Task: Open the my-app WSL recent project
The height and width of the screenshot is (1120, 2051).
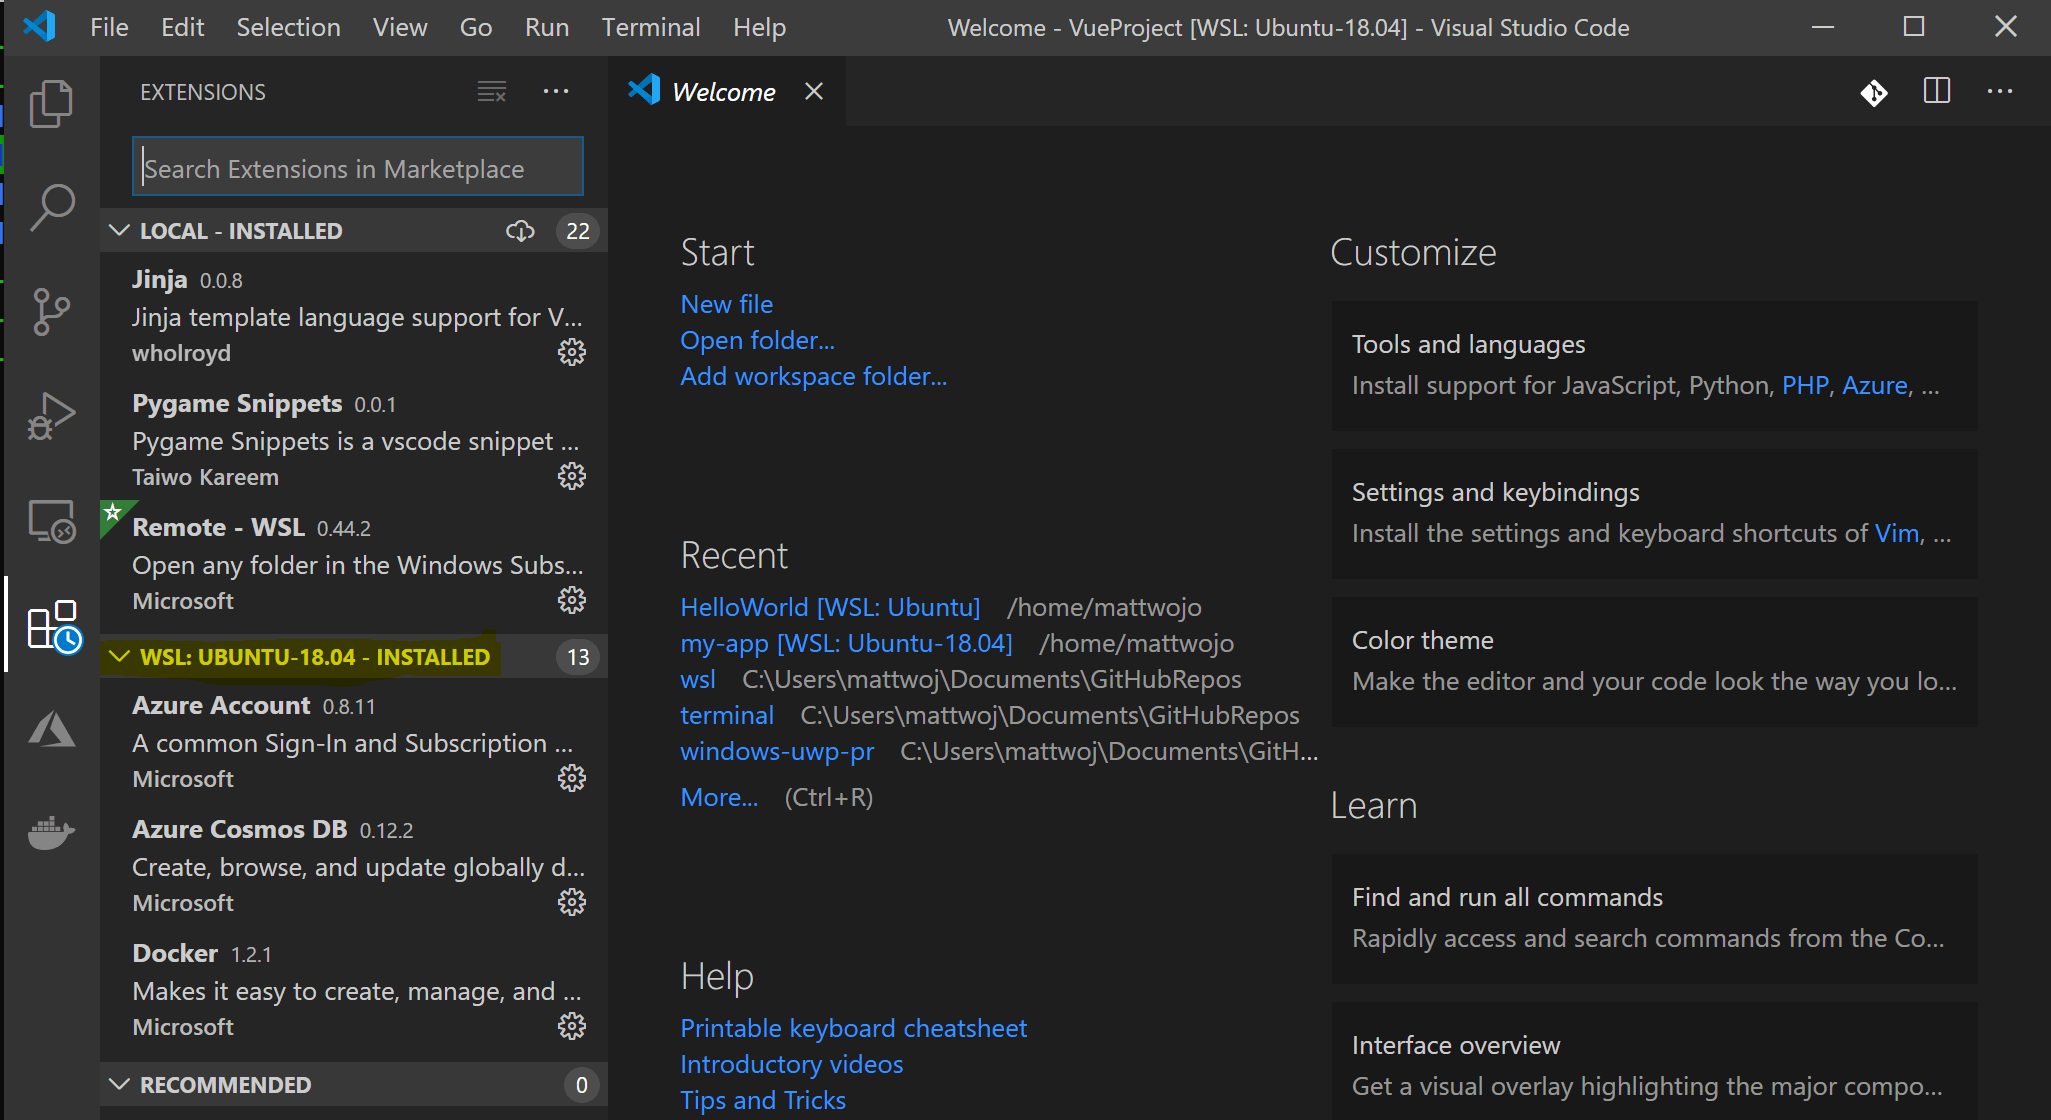Action: point(846,641)
